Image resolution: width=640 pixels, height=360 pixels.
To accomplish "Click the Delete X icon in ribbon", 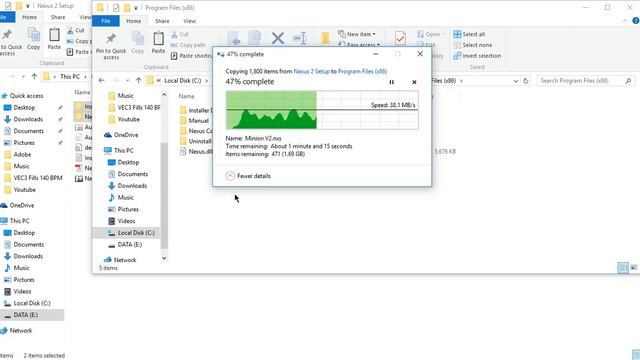I will (278, 38).
